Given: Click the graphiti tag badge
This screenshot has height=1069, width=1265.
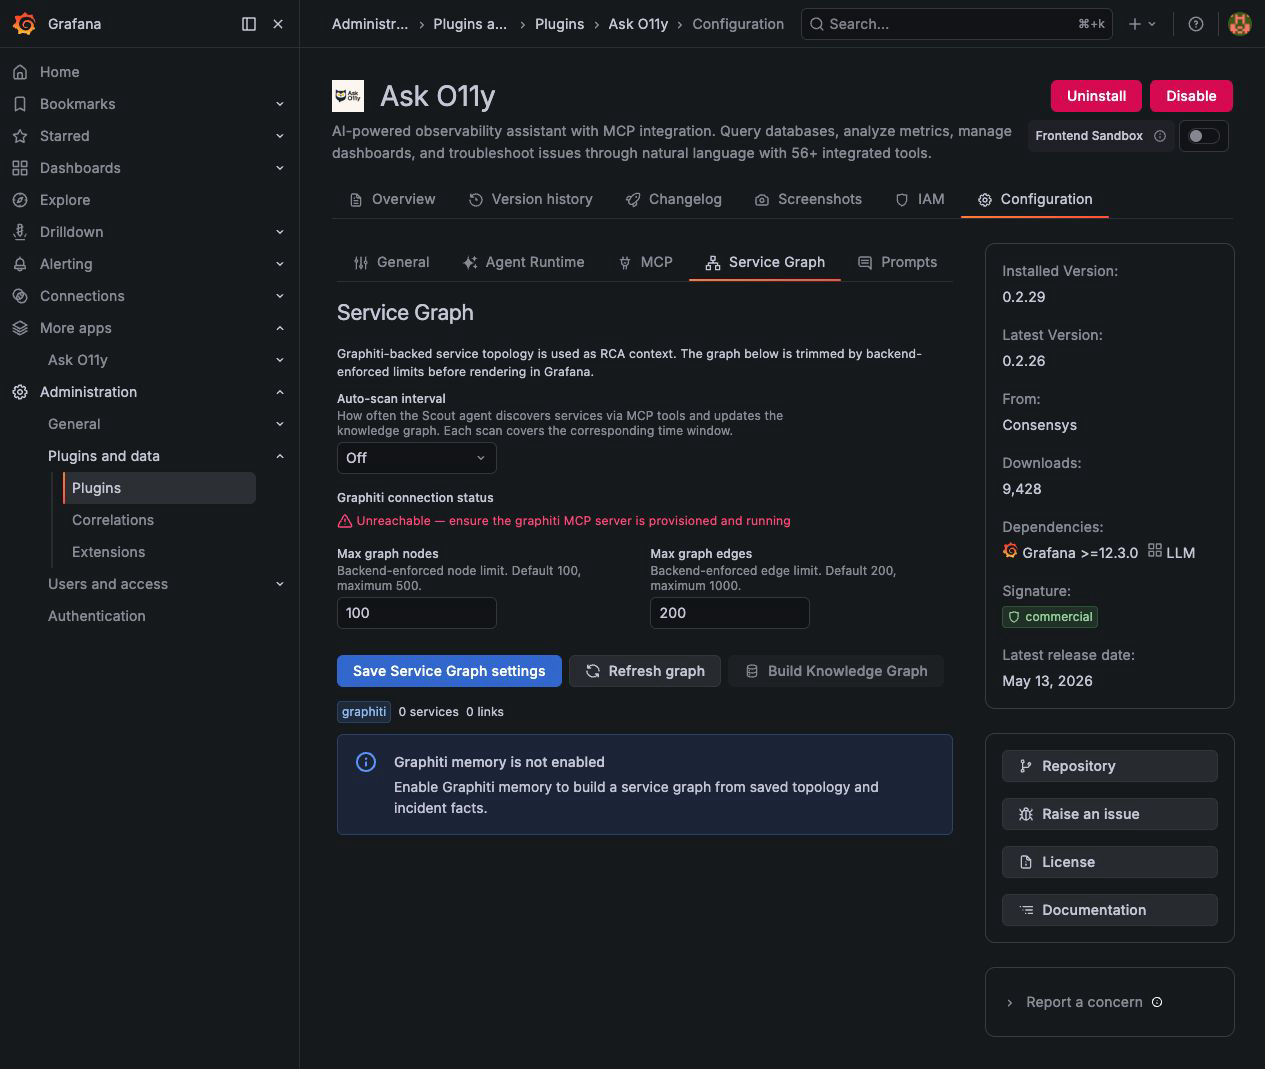Looking at the screenshot, I should click(x=364, y=712).
